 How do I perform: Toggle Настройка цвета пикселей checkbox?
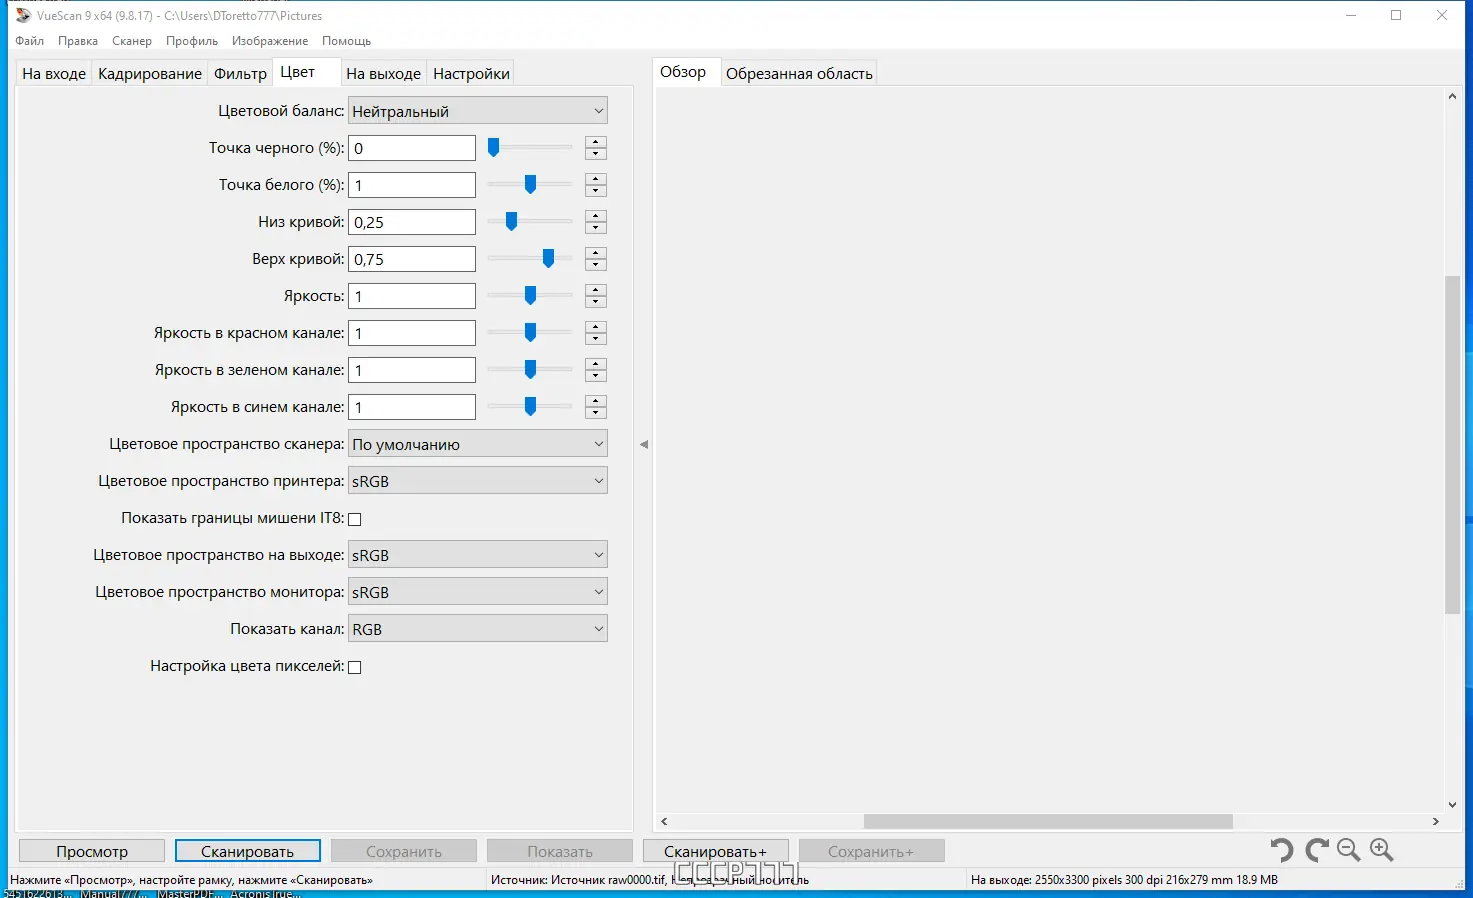pyautogui.click(x=354, y=667)
